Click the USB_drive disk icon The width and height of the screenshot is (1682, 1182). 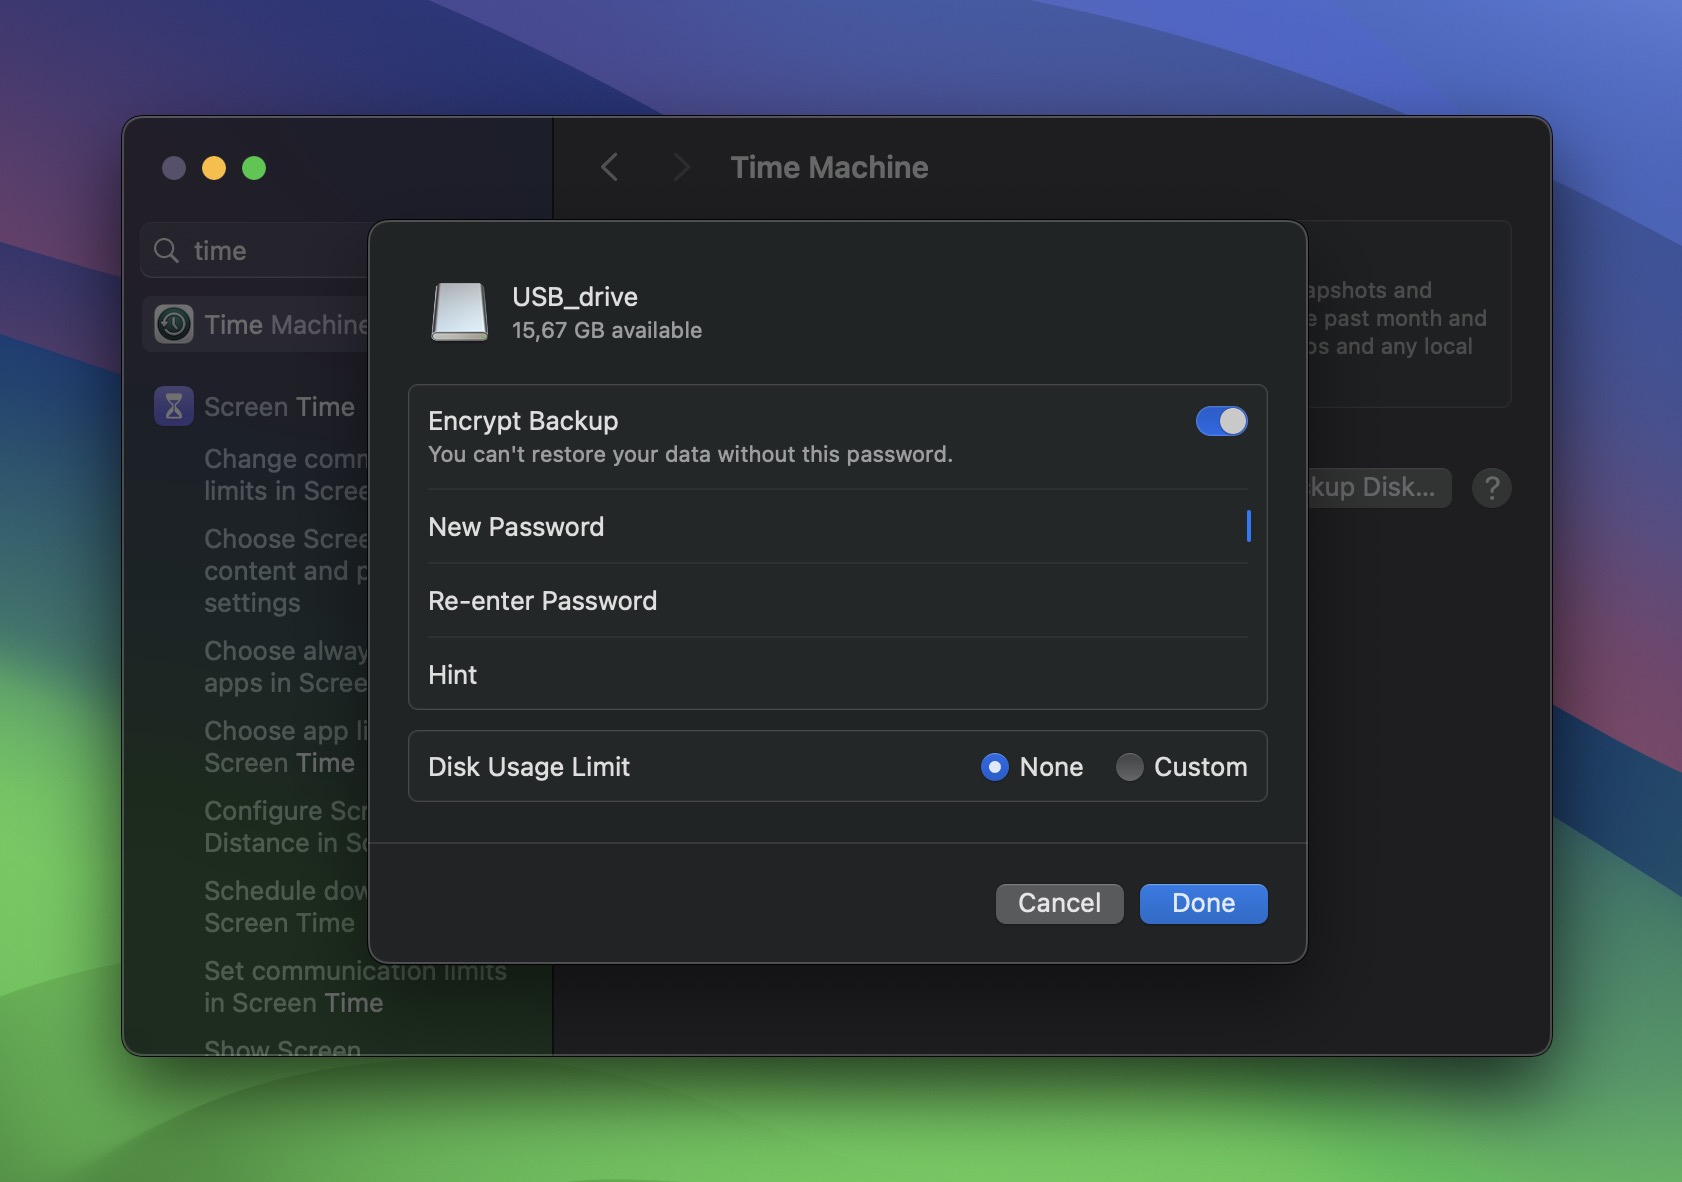pos(460,312)
